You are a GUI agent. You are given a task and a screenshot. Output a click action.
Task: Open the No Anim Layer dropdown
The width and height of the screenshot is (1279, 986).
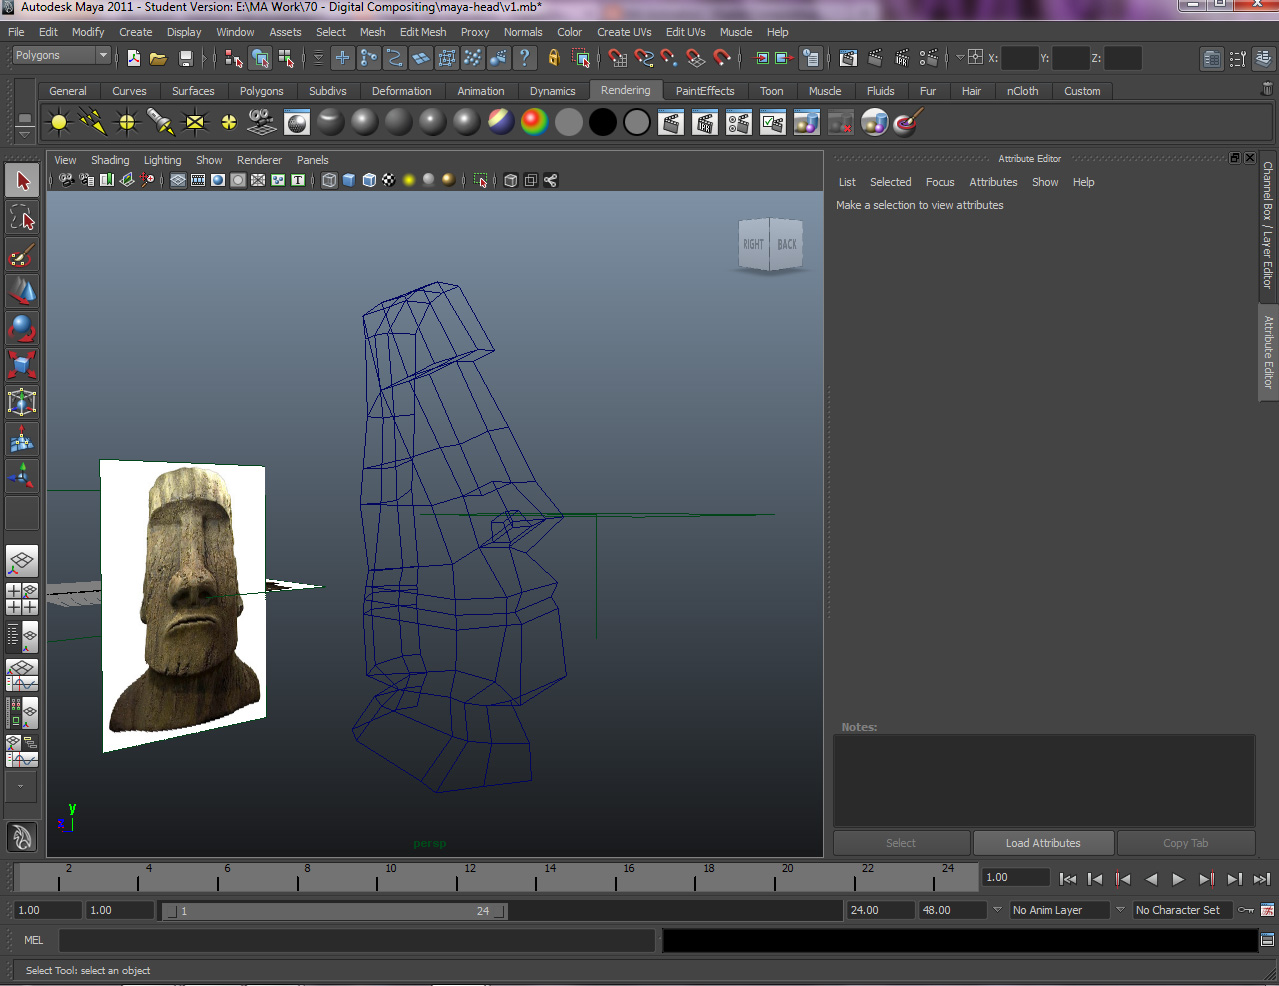(x=1058, y=910)
